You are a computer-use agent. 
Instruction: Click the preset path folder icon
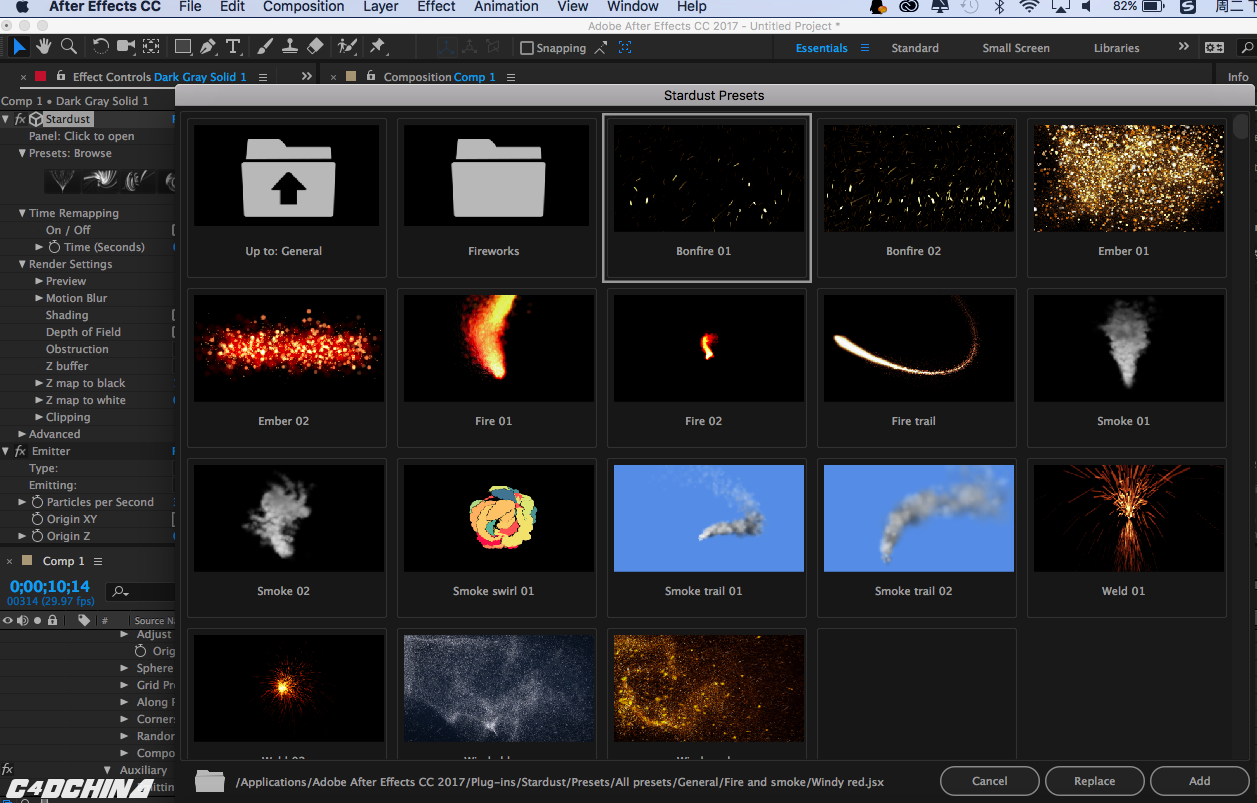pyautogui.click(x=209, y=781)
